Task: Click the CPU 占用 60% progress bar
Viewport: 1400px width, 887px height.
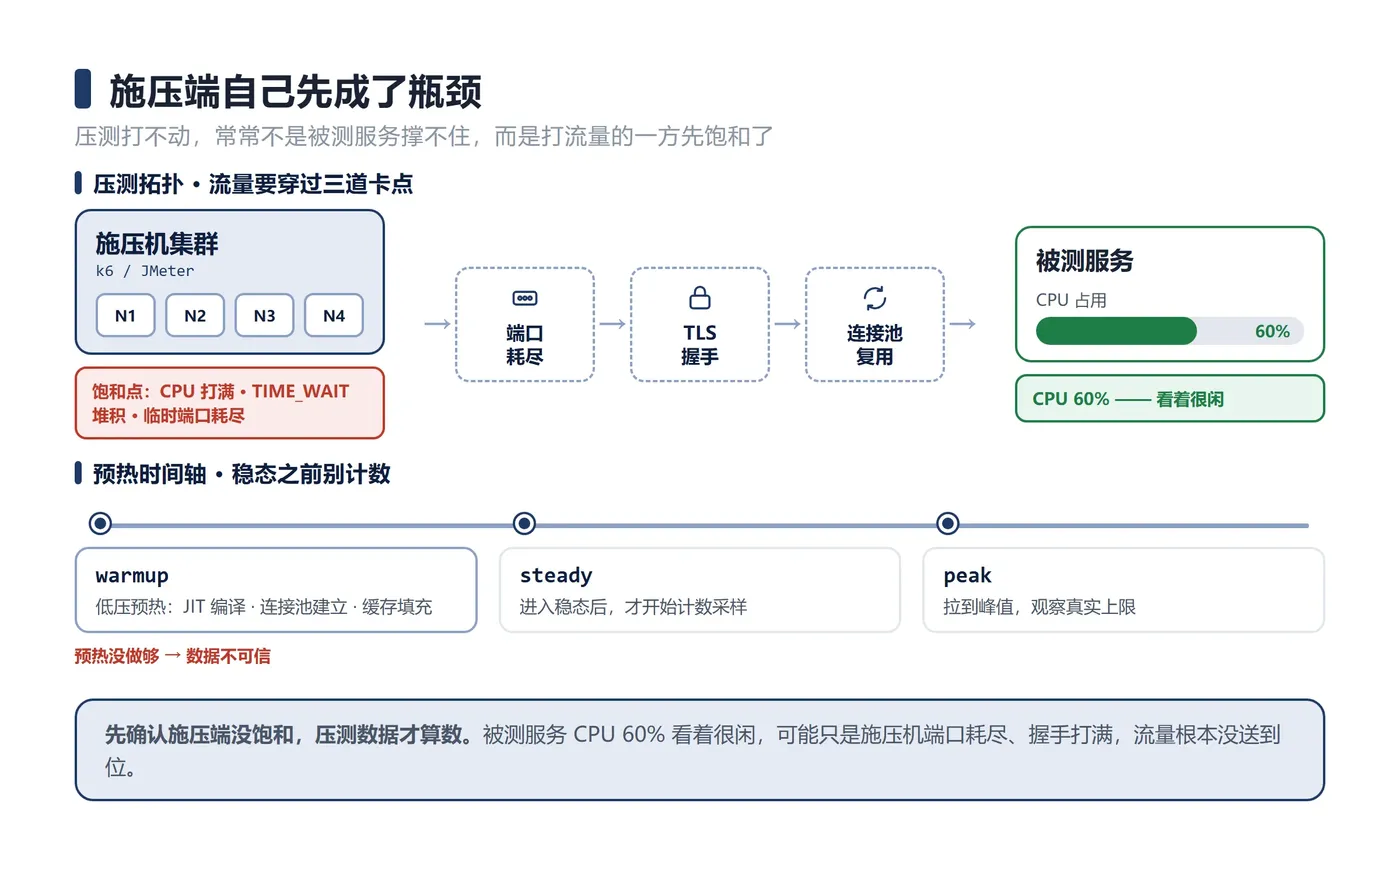Action: 1170,331
